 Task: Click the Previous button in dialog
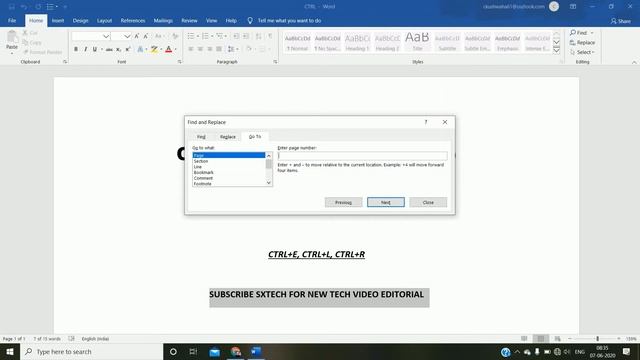(343, 202)
